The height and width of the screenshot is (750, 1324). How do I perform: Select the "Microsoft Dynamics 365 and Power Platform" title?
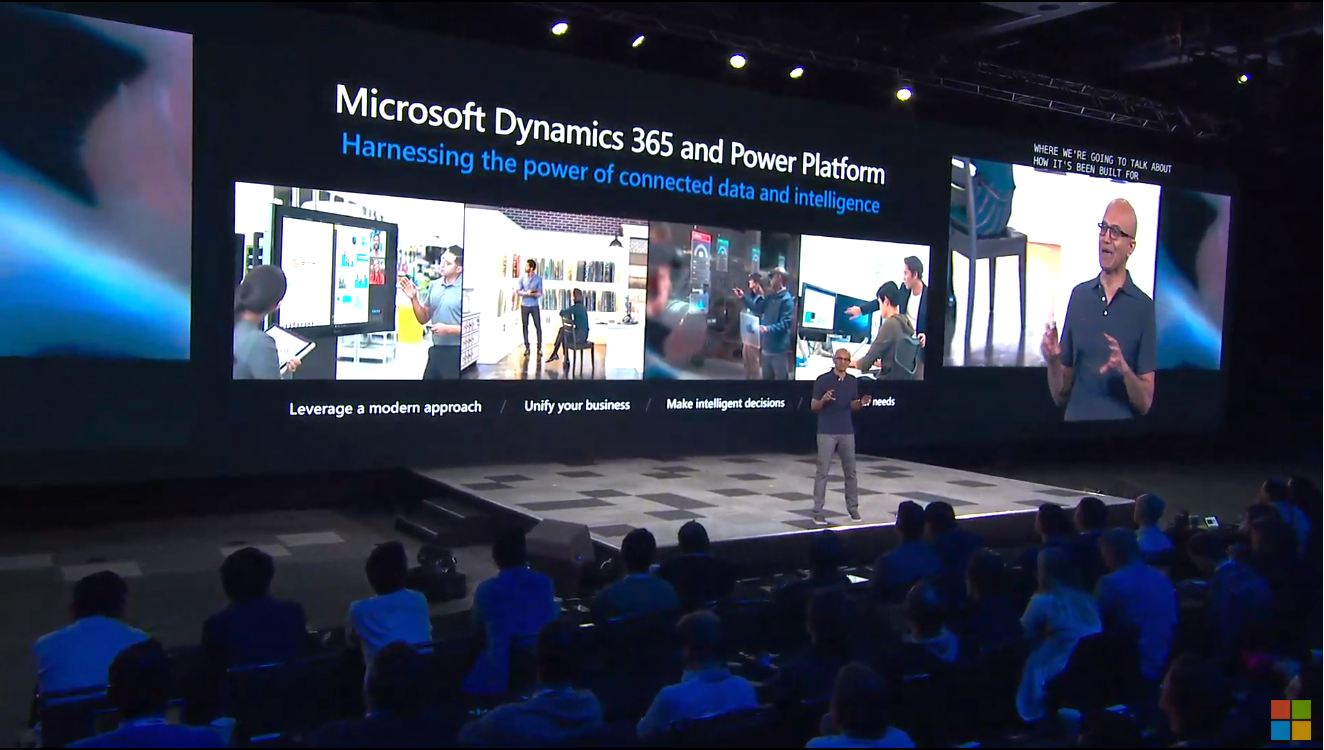click(610, 134)
